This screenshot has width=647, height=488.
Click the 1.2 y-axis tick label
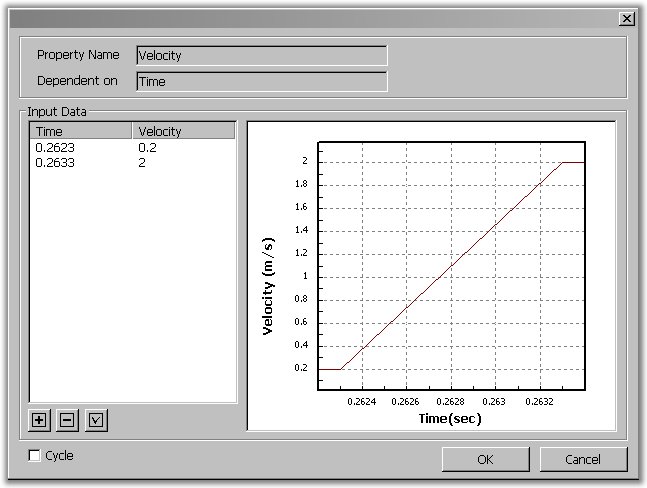point(301,253)
